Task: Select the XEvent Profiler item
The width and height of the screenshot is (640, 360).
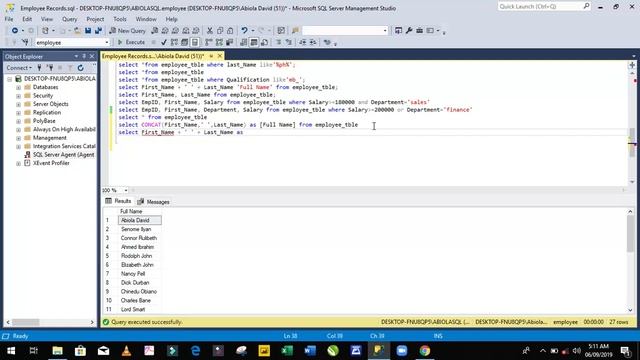Action: [x=51, y=163]
